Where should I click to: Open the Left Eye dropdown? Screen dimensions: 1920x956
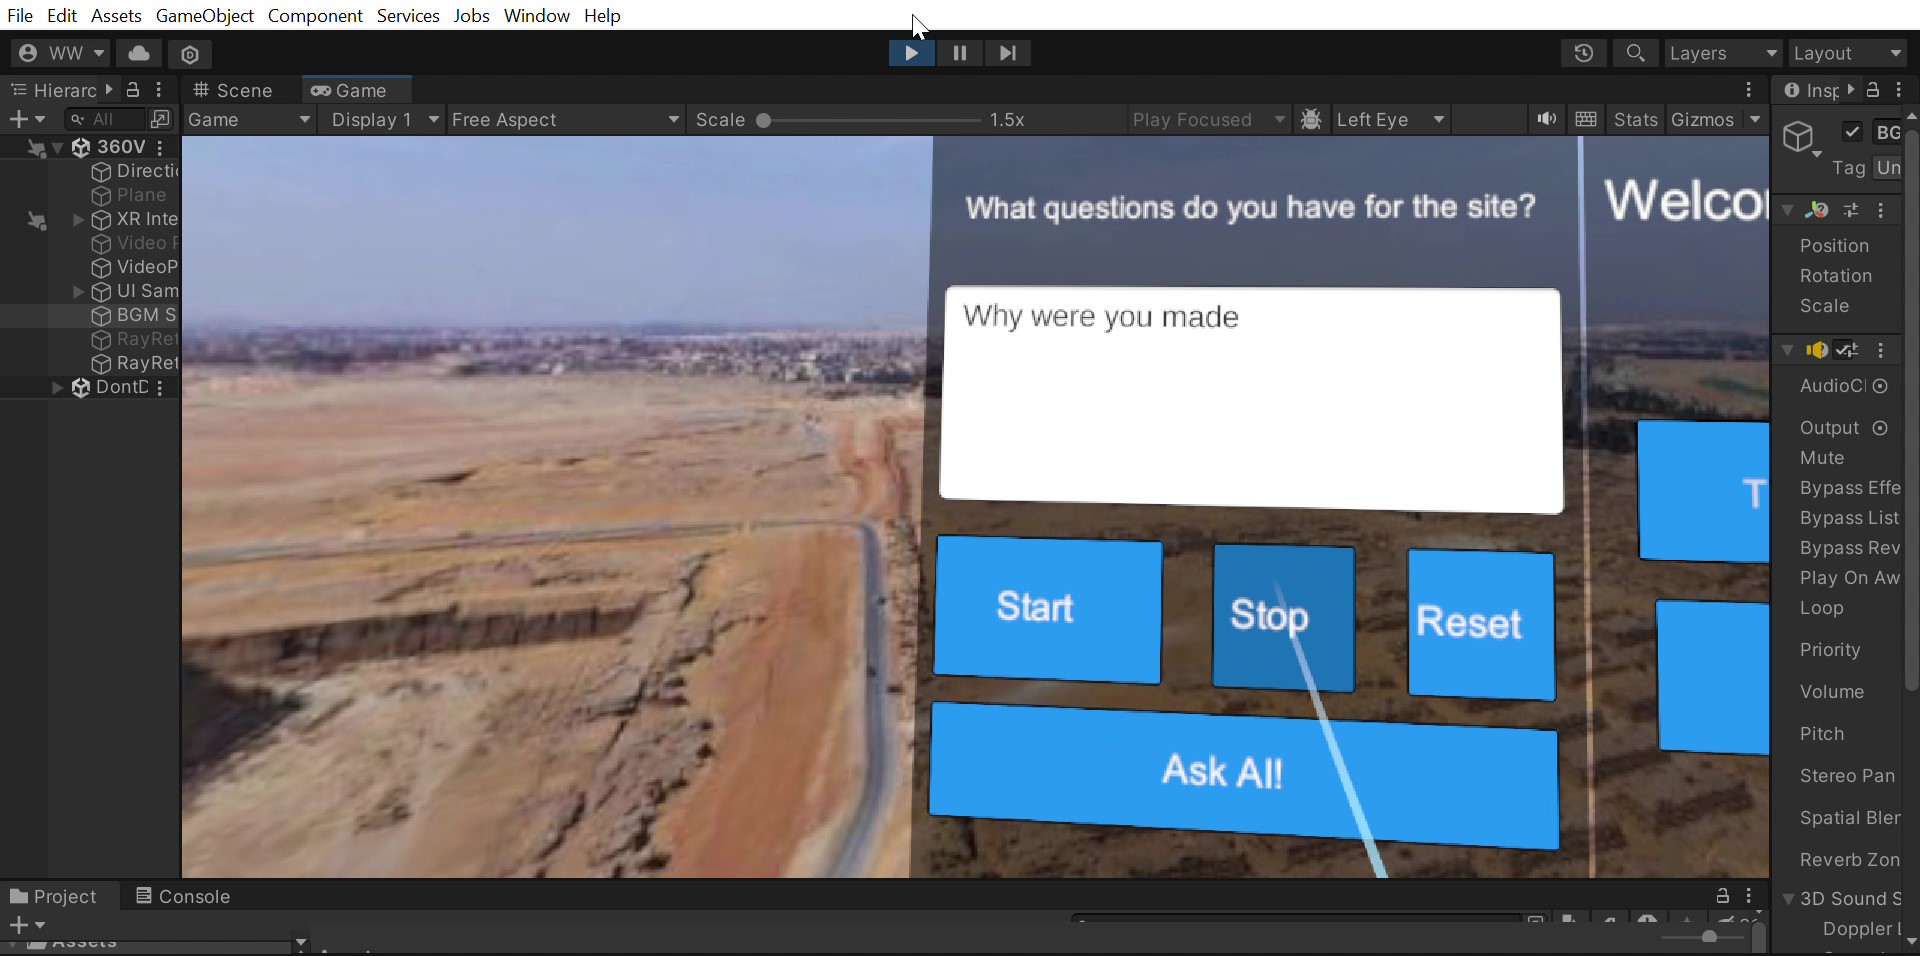1390,119
